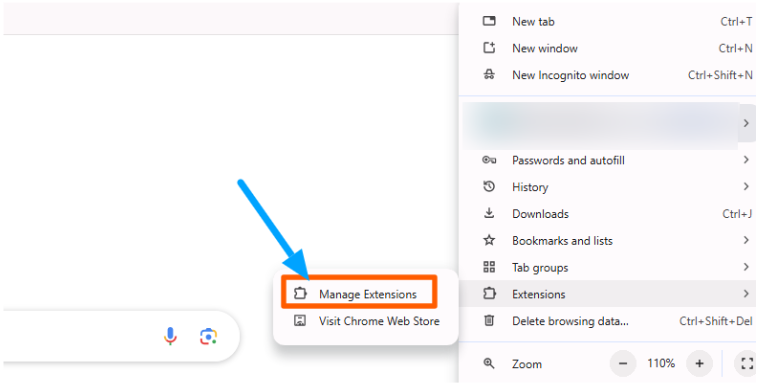The width and height of the screenshot is (758, 384).
Task: Click the Delete browsing data trash icon
Action: pos(489,320)
